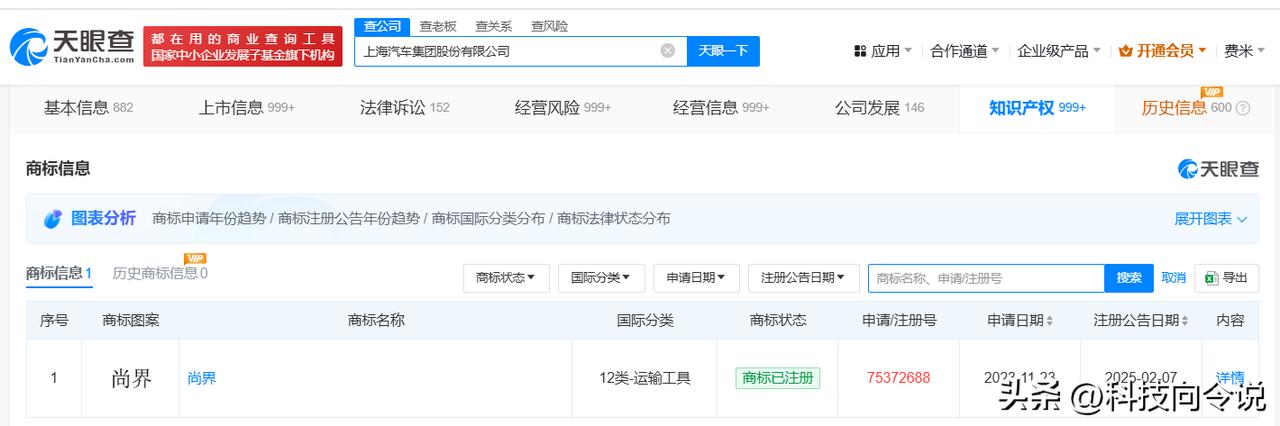This screenshot has width=1280, height=426.
Task: Clear the search box text
Action: (668, 50)
